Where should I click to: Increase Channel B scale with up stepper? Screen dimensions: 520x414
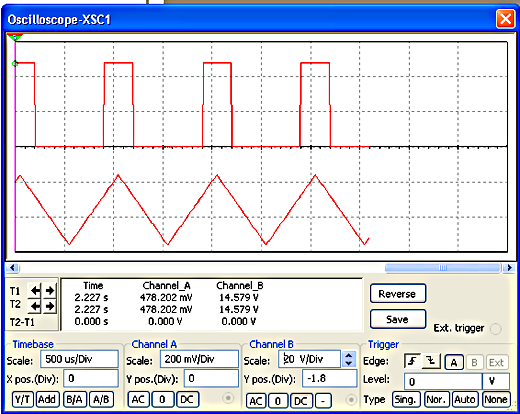(x=349, y=356)
